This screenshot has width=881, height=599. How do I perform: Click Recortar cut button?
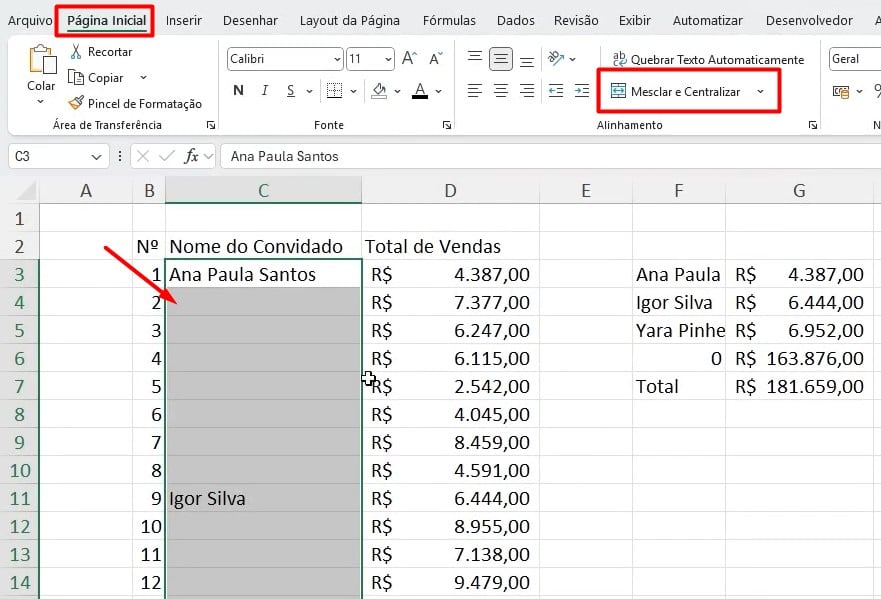101,52
